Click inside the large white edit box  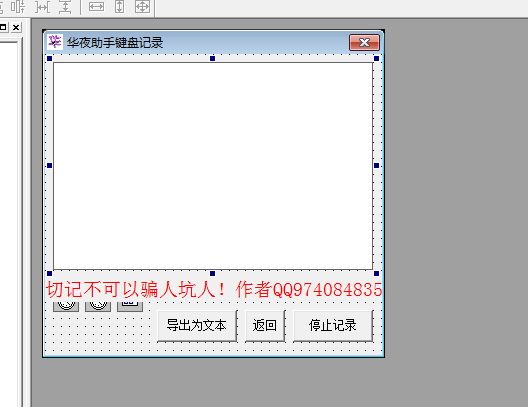tap(213, 166)
